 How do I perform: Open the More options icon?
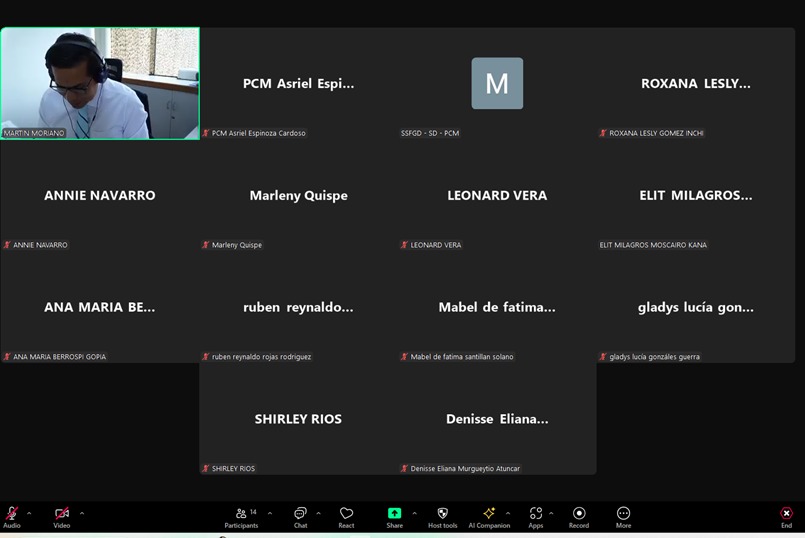[x=623, y=514]
